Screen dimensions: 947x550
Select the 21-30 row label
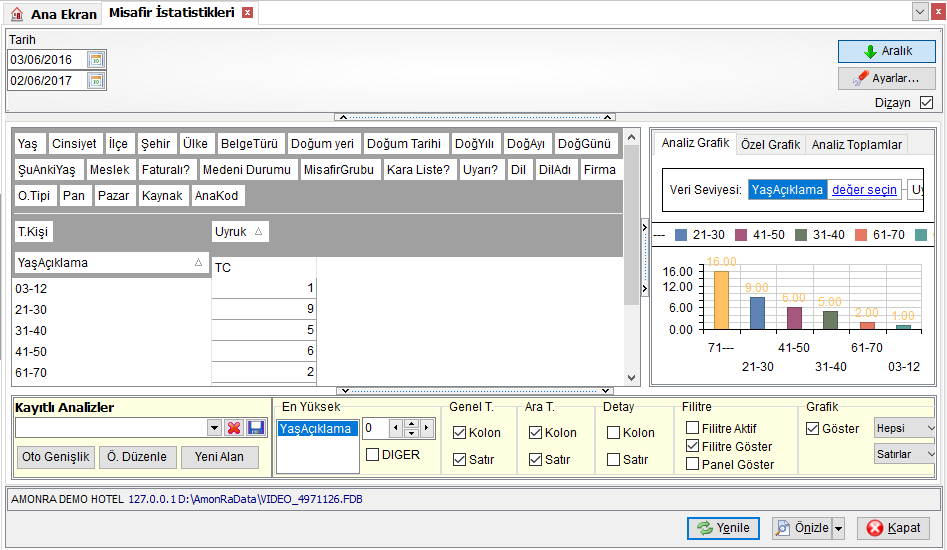(31, 310)
